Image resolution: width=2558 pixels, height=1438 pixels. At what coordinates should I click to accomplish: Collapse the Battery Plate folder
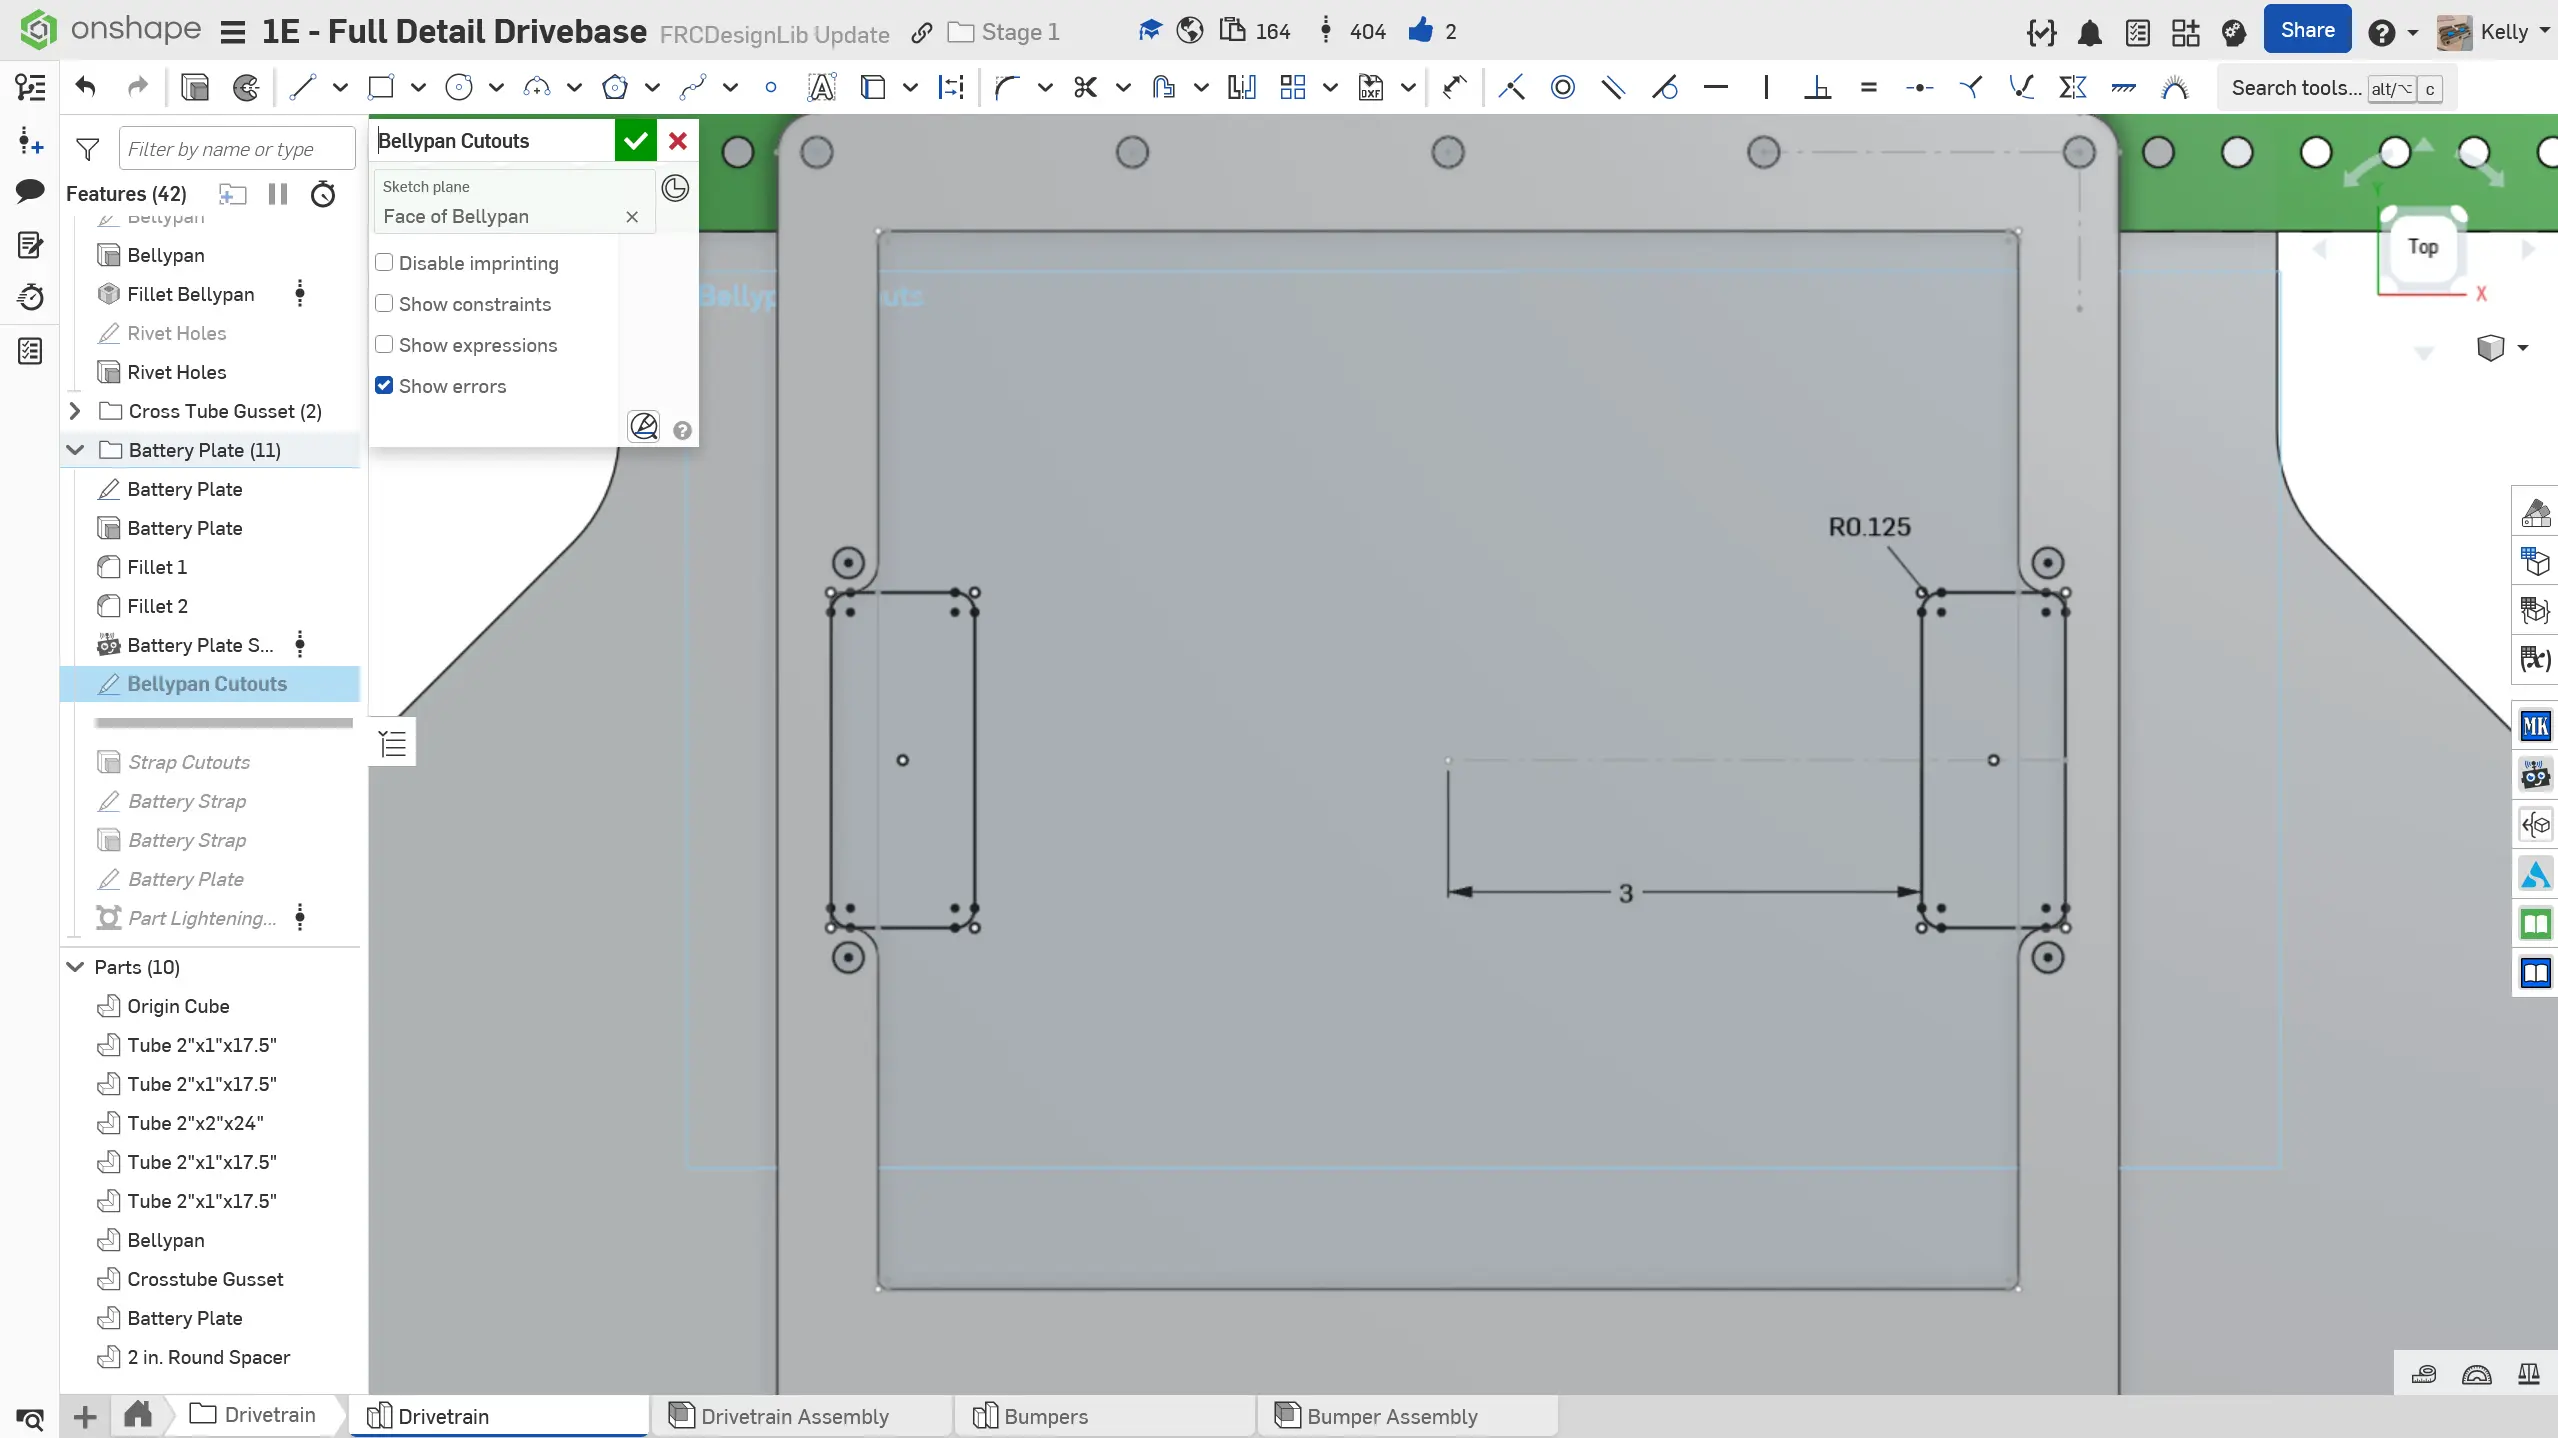[75, 450]
